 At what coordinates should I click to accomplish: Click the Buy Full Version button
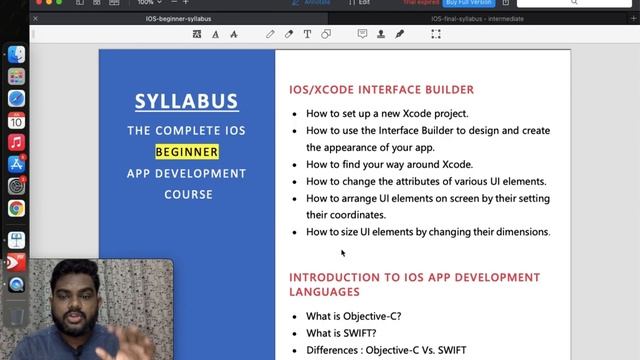point(469,3)
